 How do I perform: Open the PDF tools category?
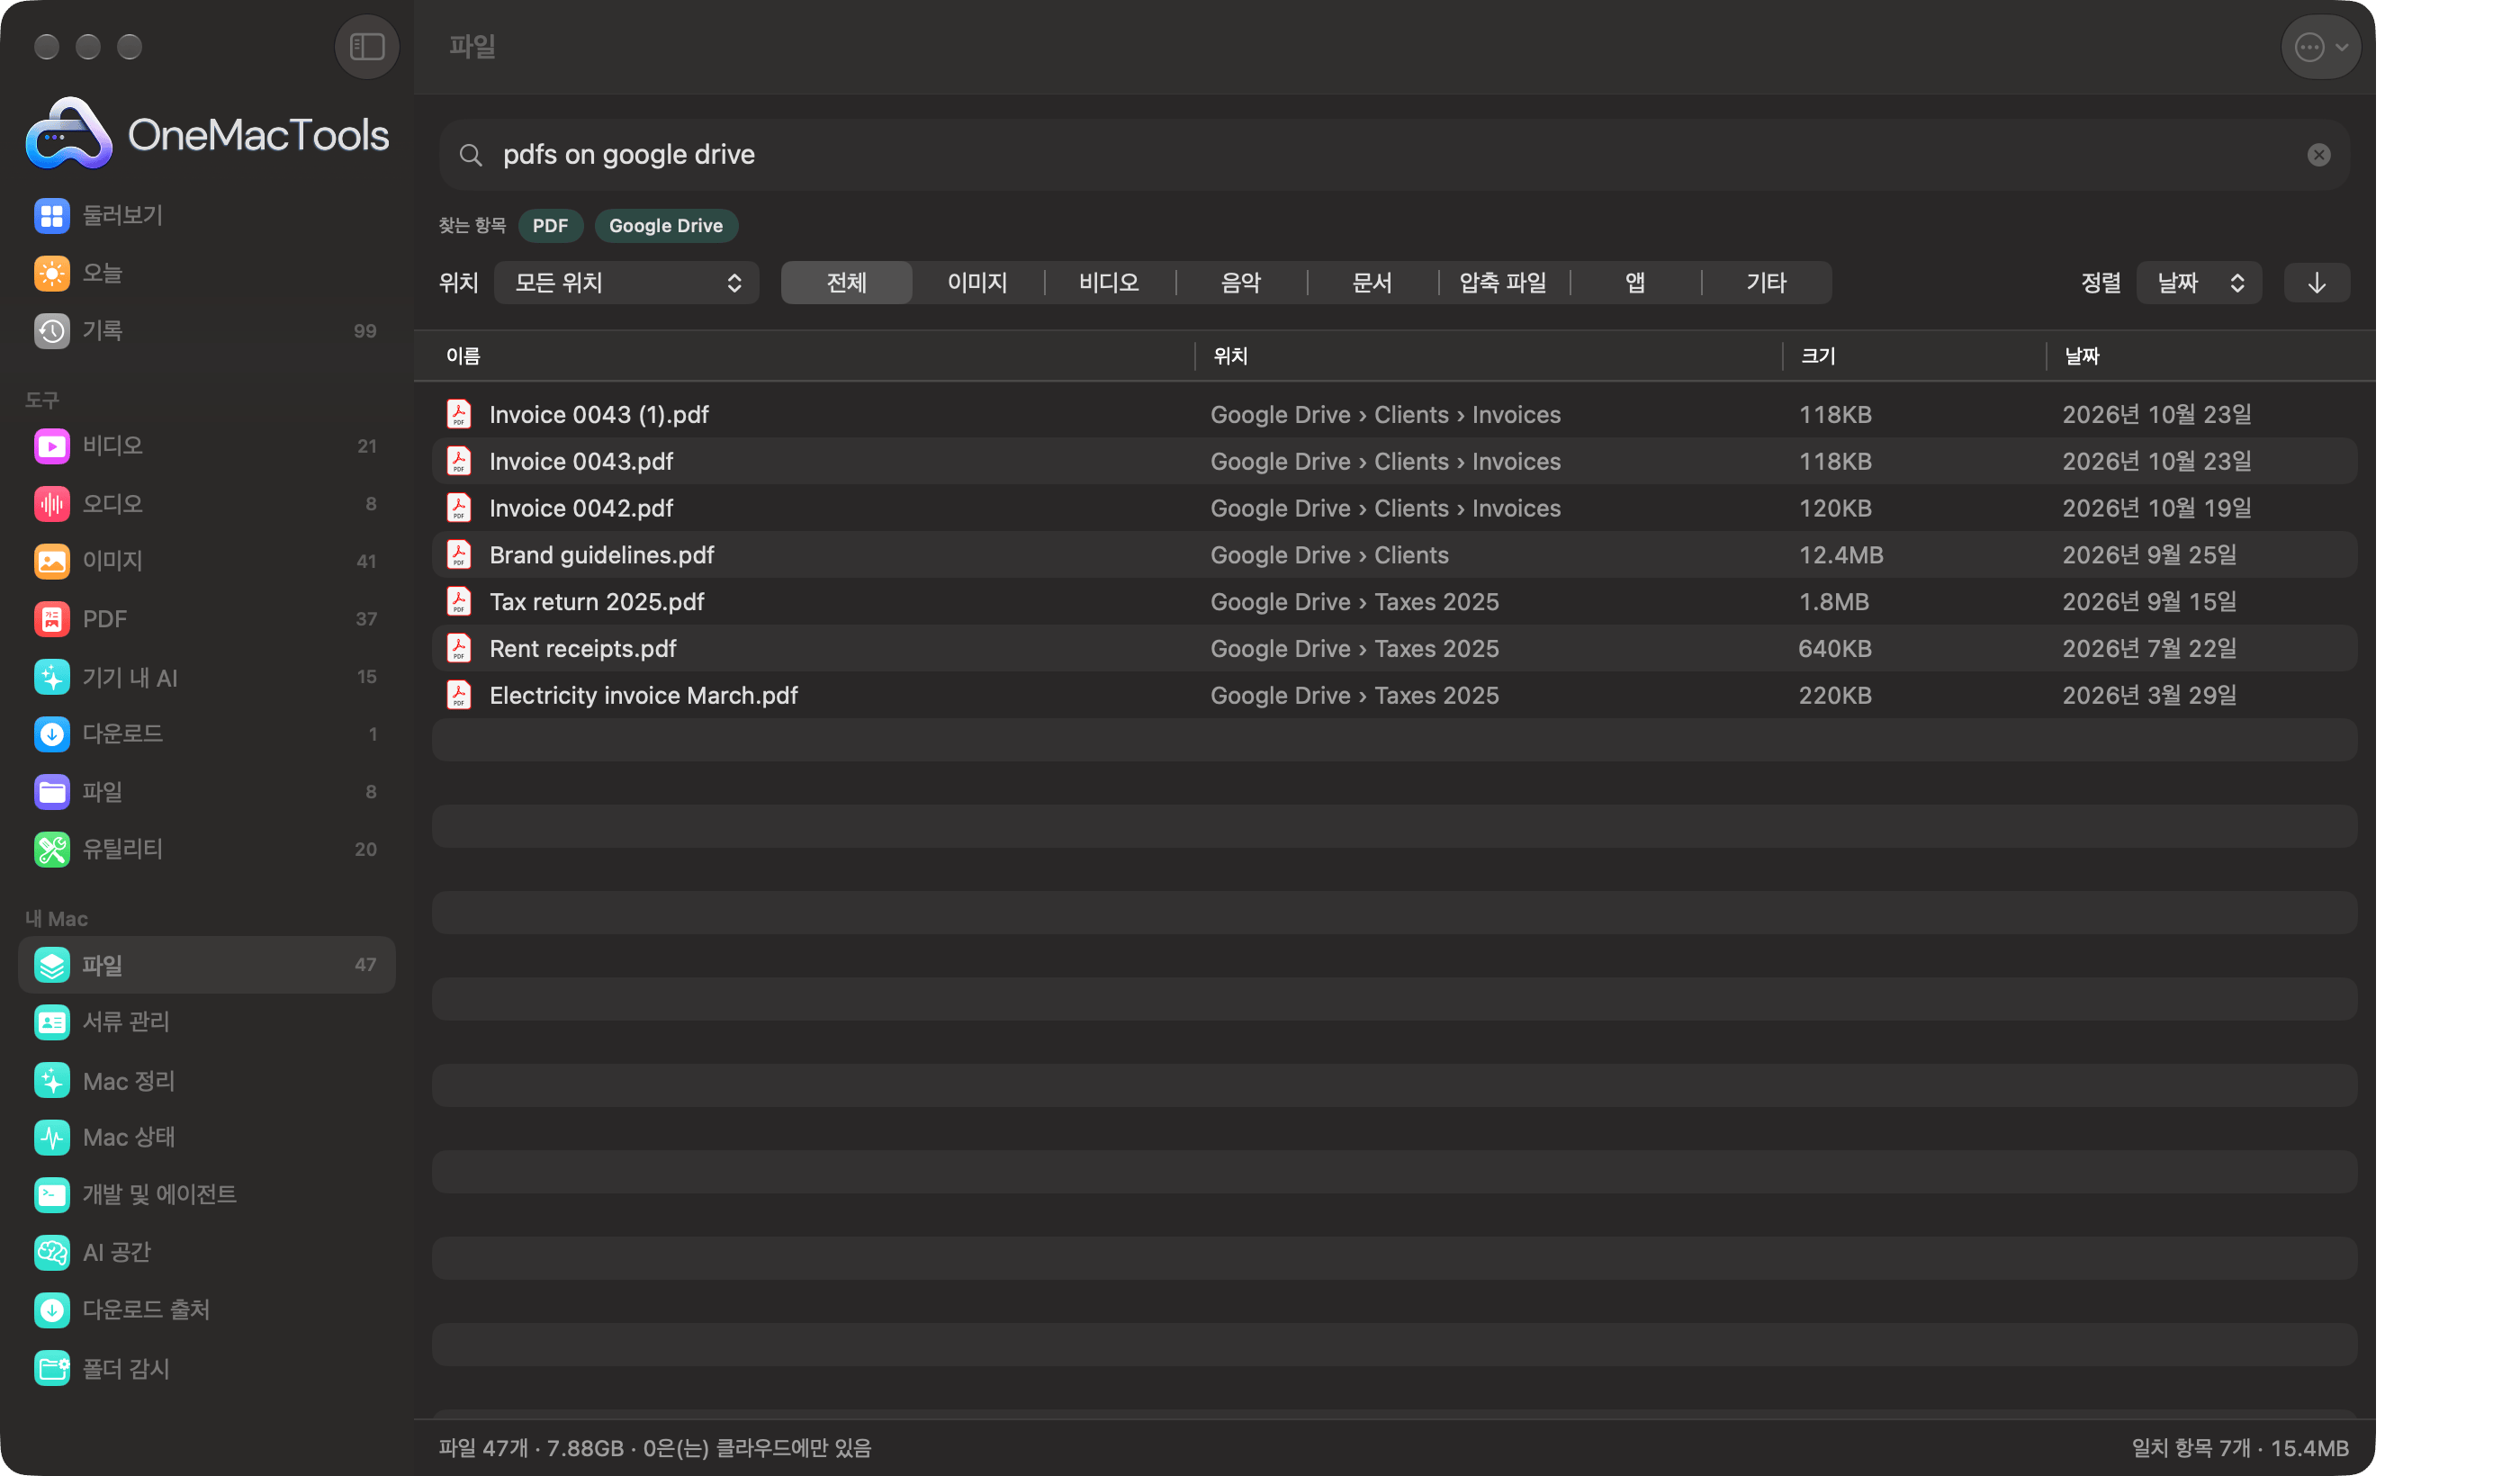(207, 619)
